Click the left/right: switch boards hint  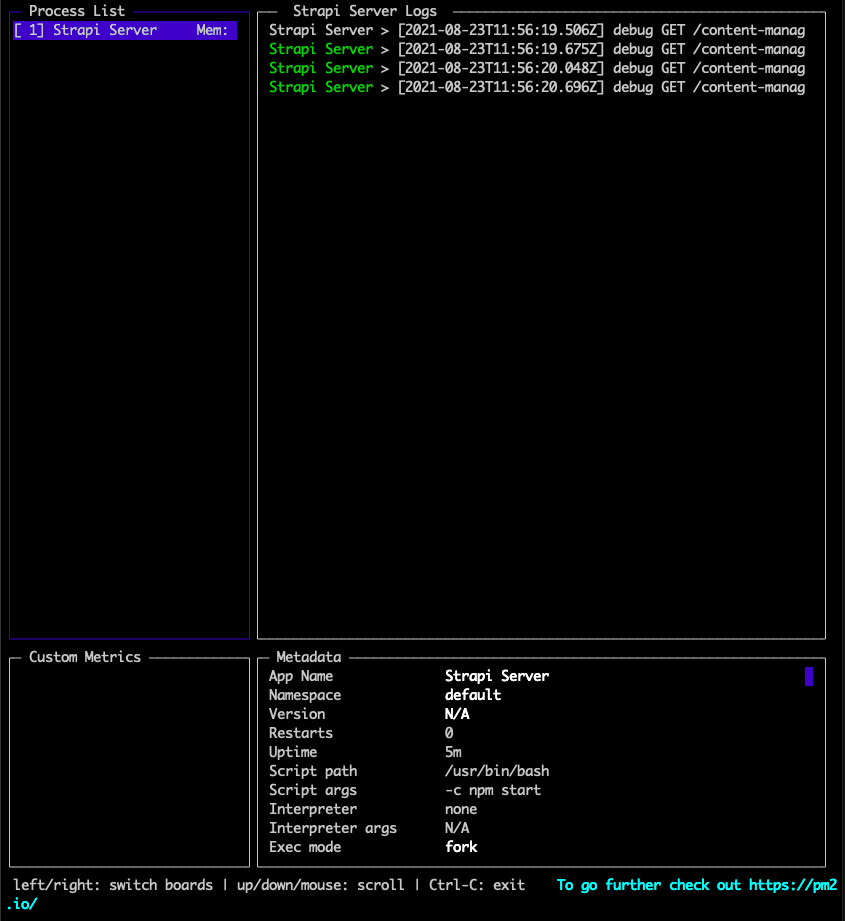pyautogui.click(x=113, y=885)
